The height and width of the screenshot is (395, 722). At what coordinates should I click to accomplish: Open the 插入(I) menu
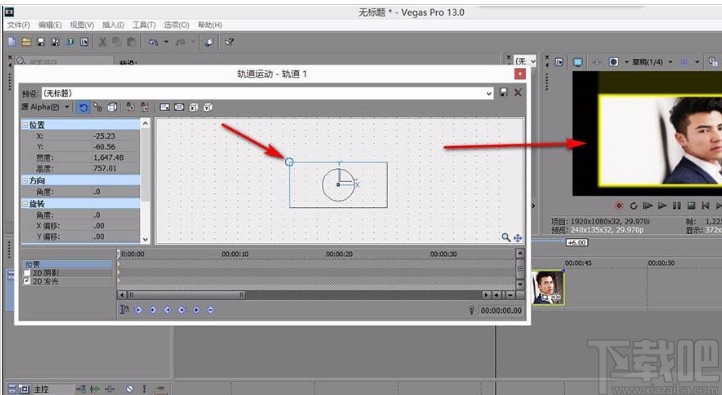click(x=113, y=25)
